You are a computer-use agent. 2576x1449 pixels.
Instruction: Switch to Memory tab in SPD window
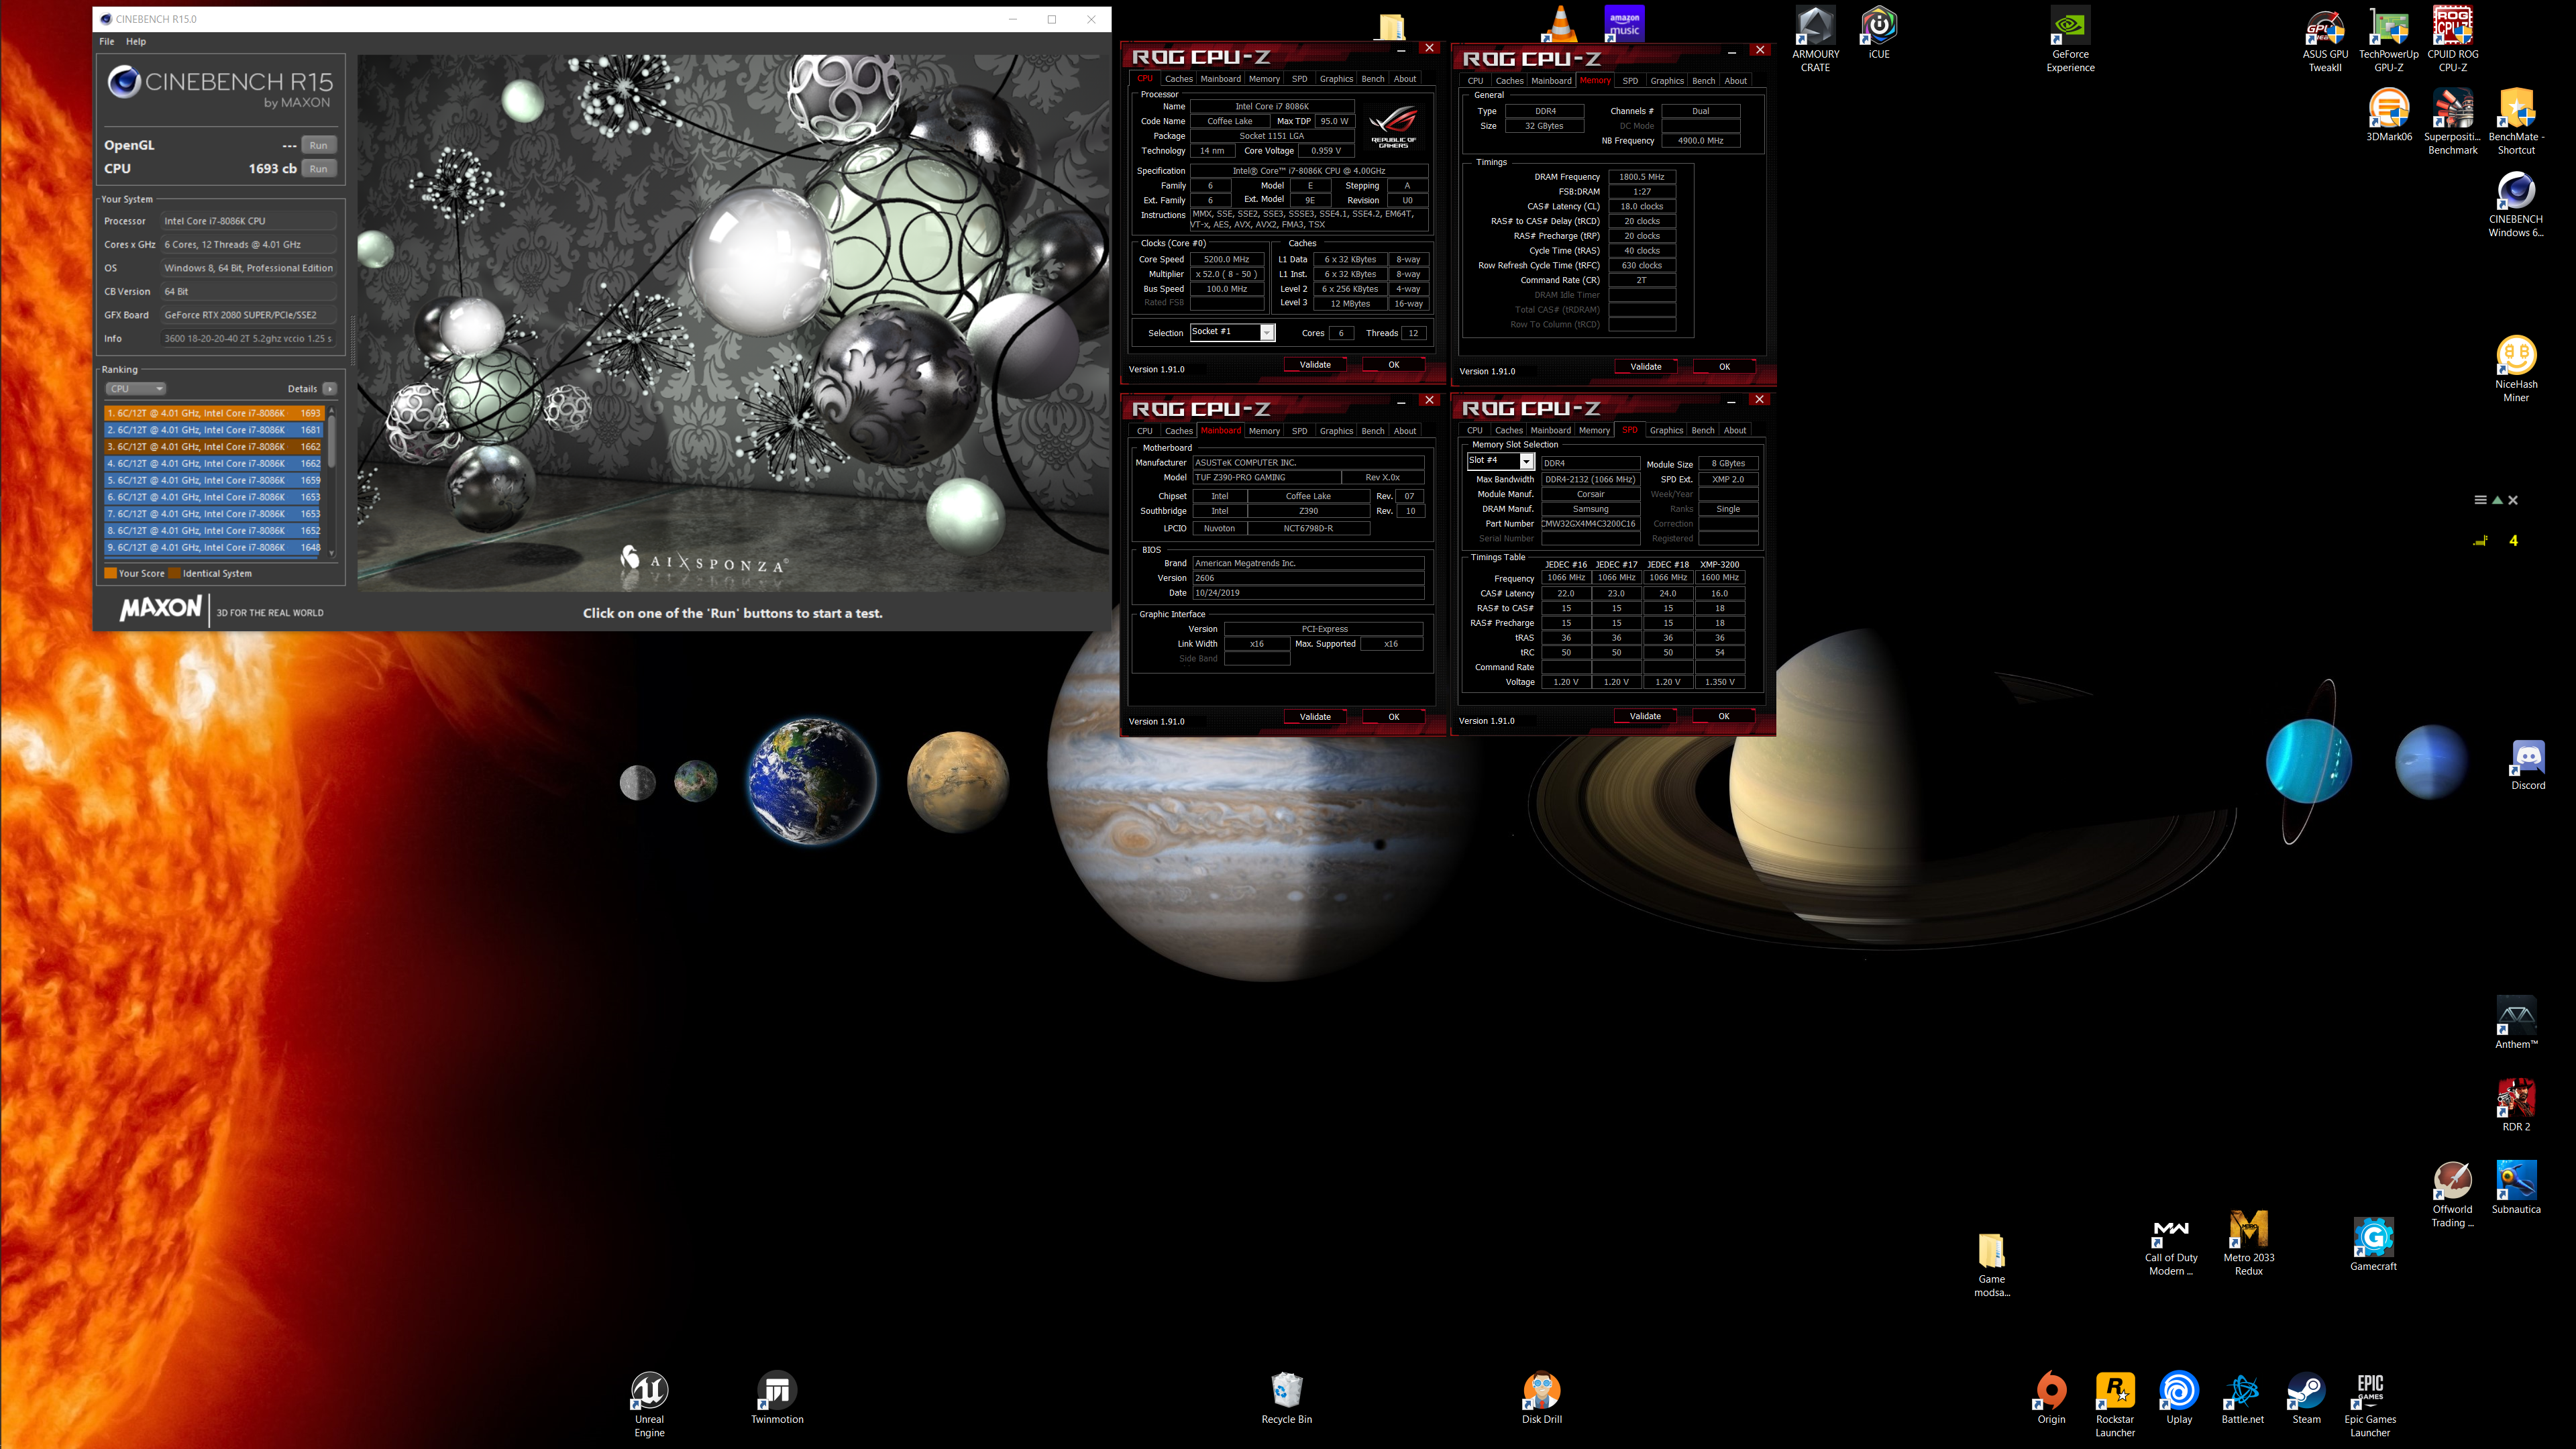[x=1594, y=431]
